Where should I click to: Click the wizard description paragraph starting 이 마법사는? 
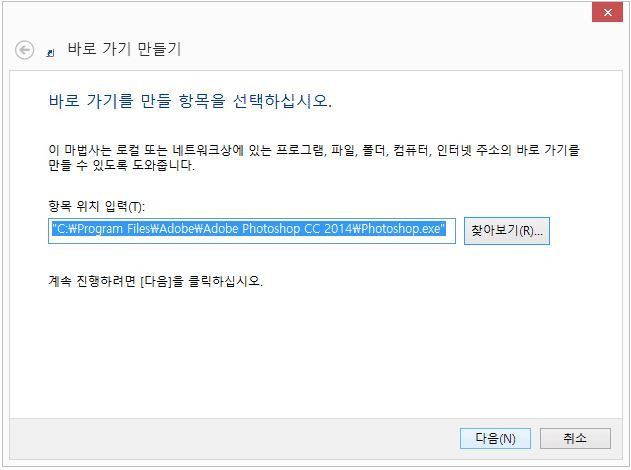click(x=314, y=158)
